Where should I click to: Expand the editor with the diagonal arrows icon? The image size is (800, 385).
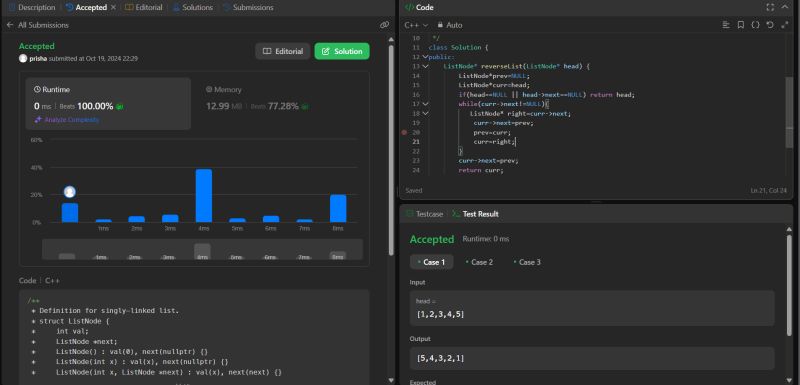(x=785, y=24)
